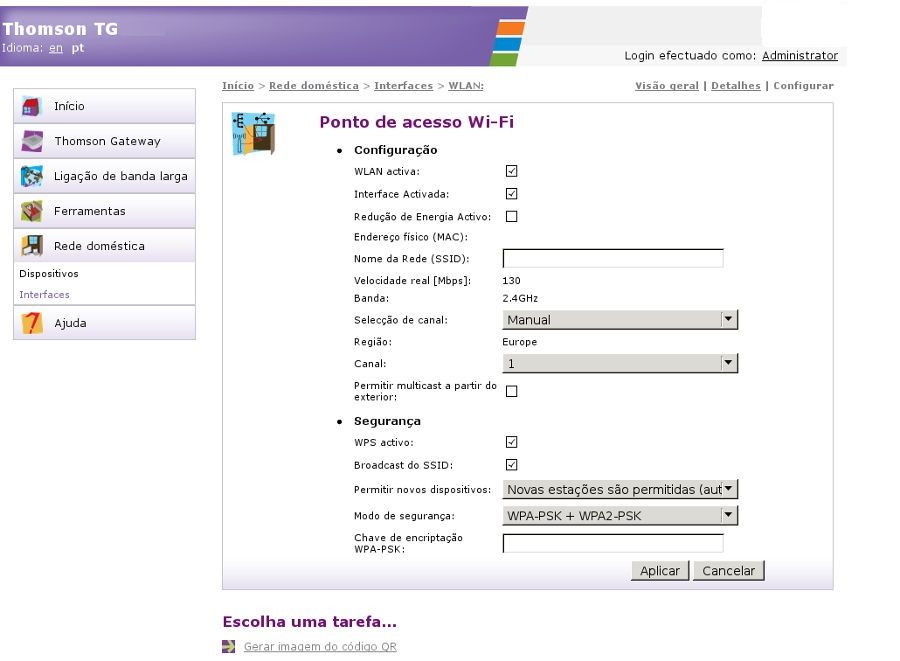Switch language to English via en link
The width and height of the screenshot is (900, 661).
coord(56,48)
